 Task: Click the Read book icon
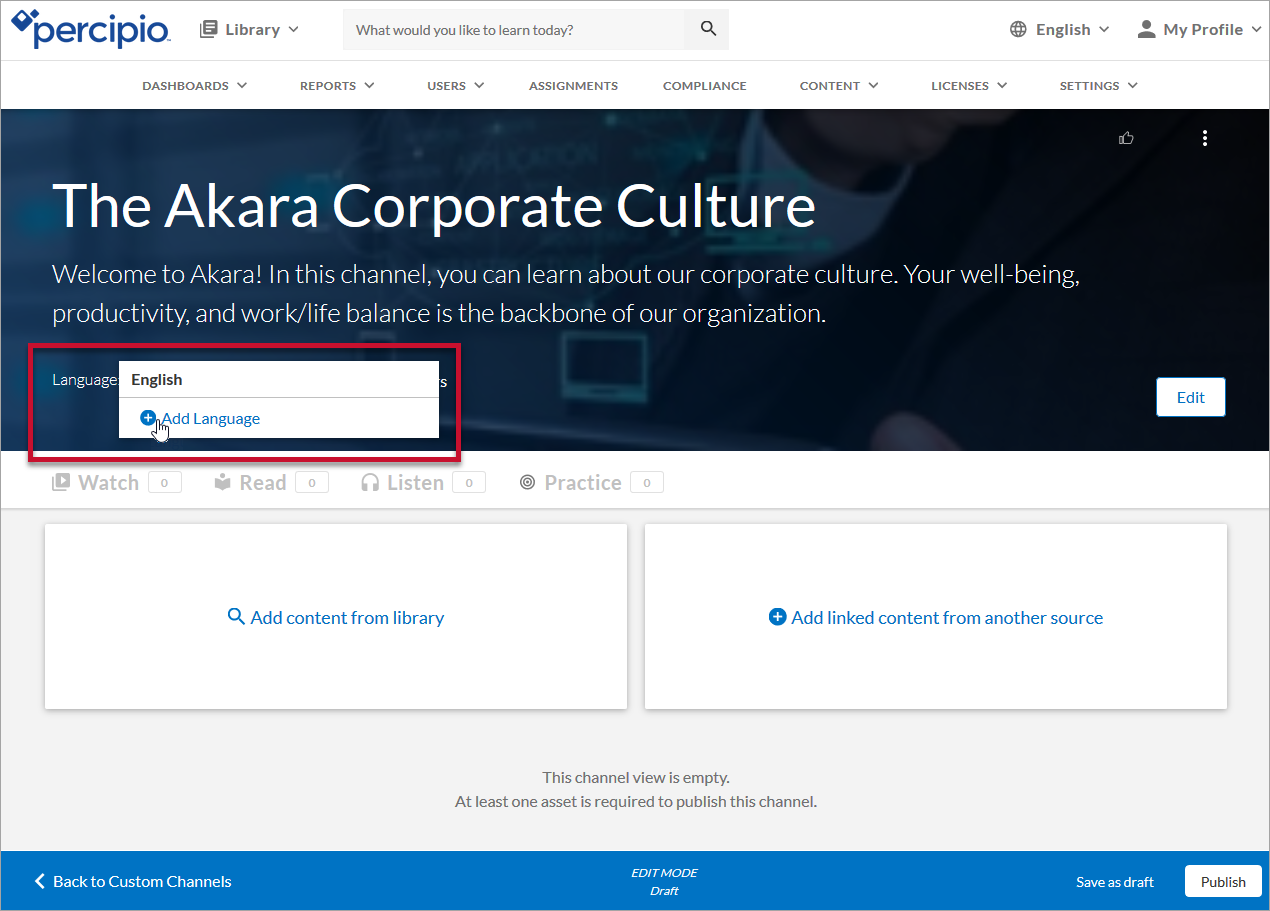tap(223, 483)
